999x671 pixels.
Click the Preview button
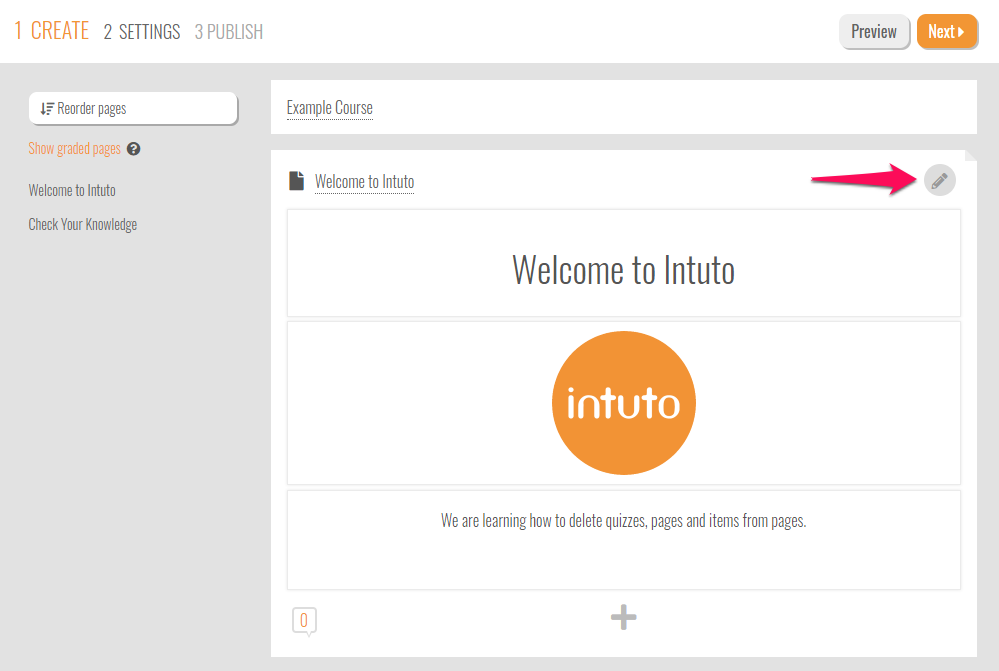874,32
